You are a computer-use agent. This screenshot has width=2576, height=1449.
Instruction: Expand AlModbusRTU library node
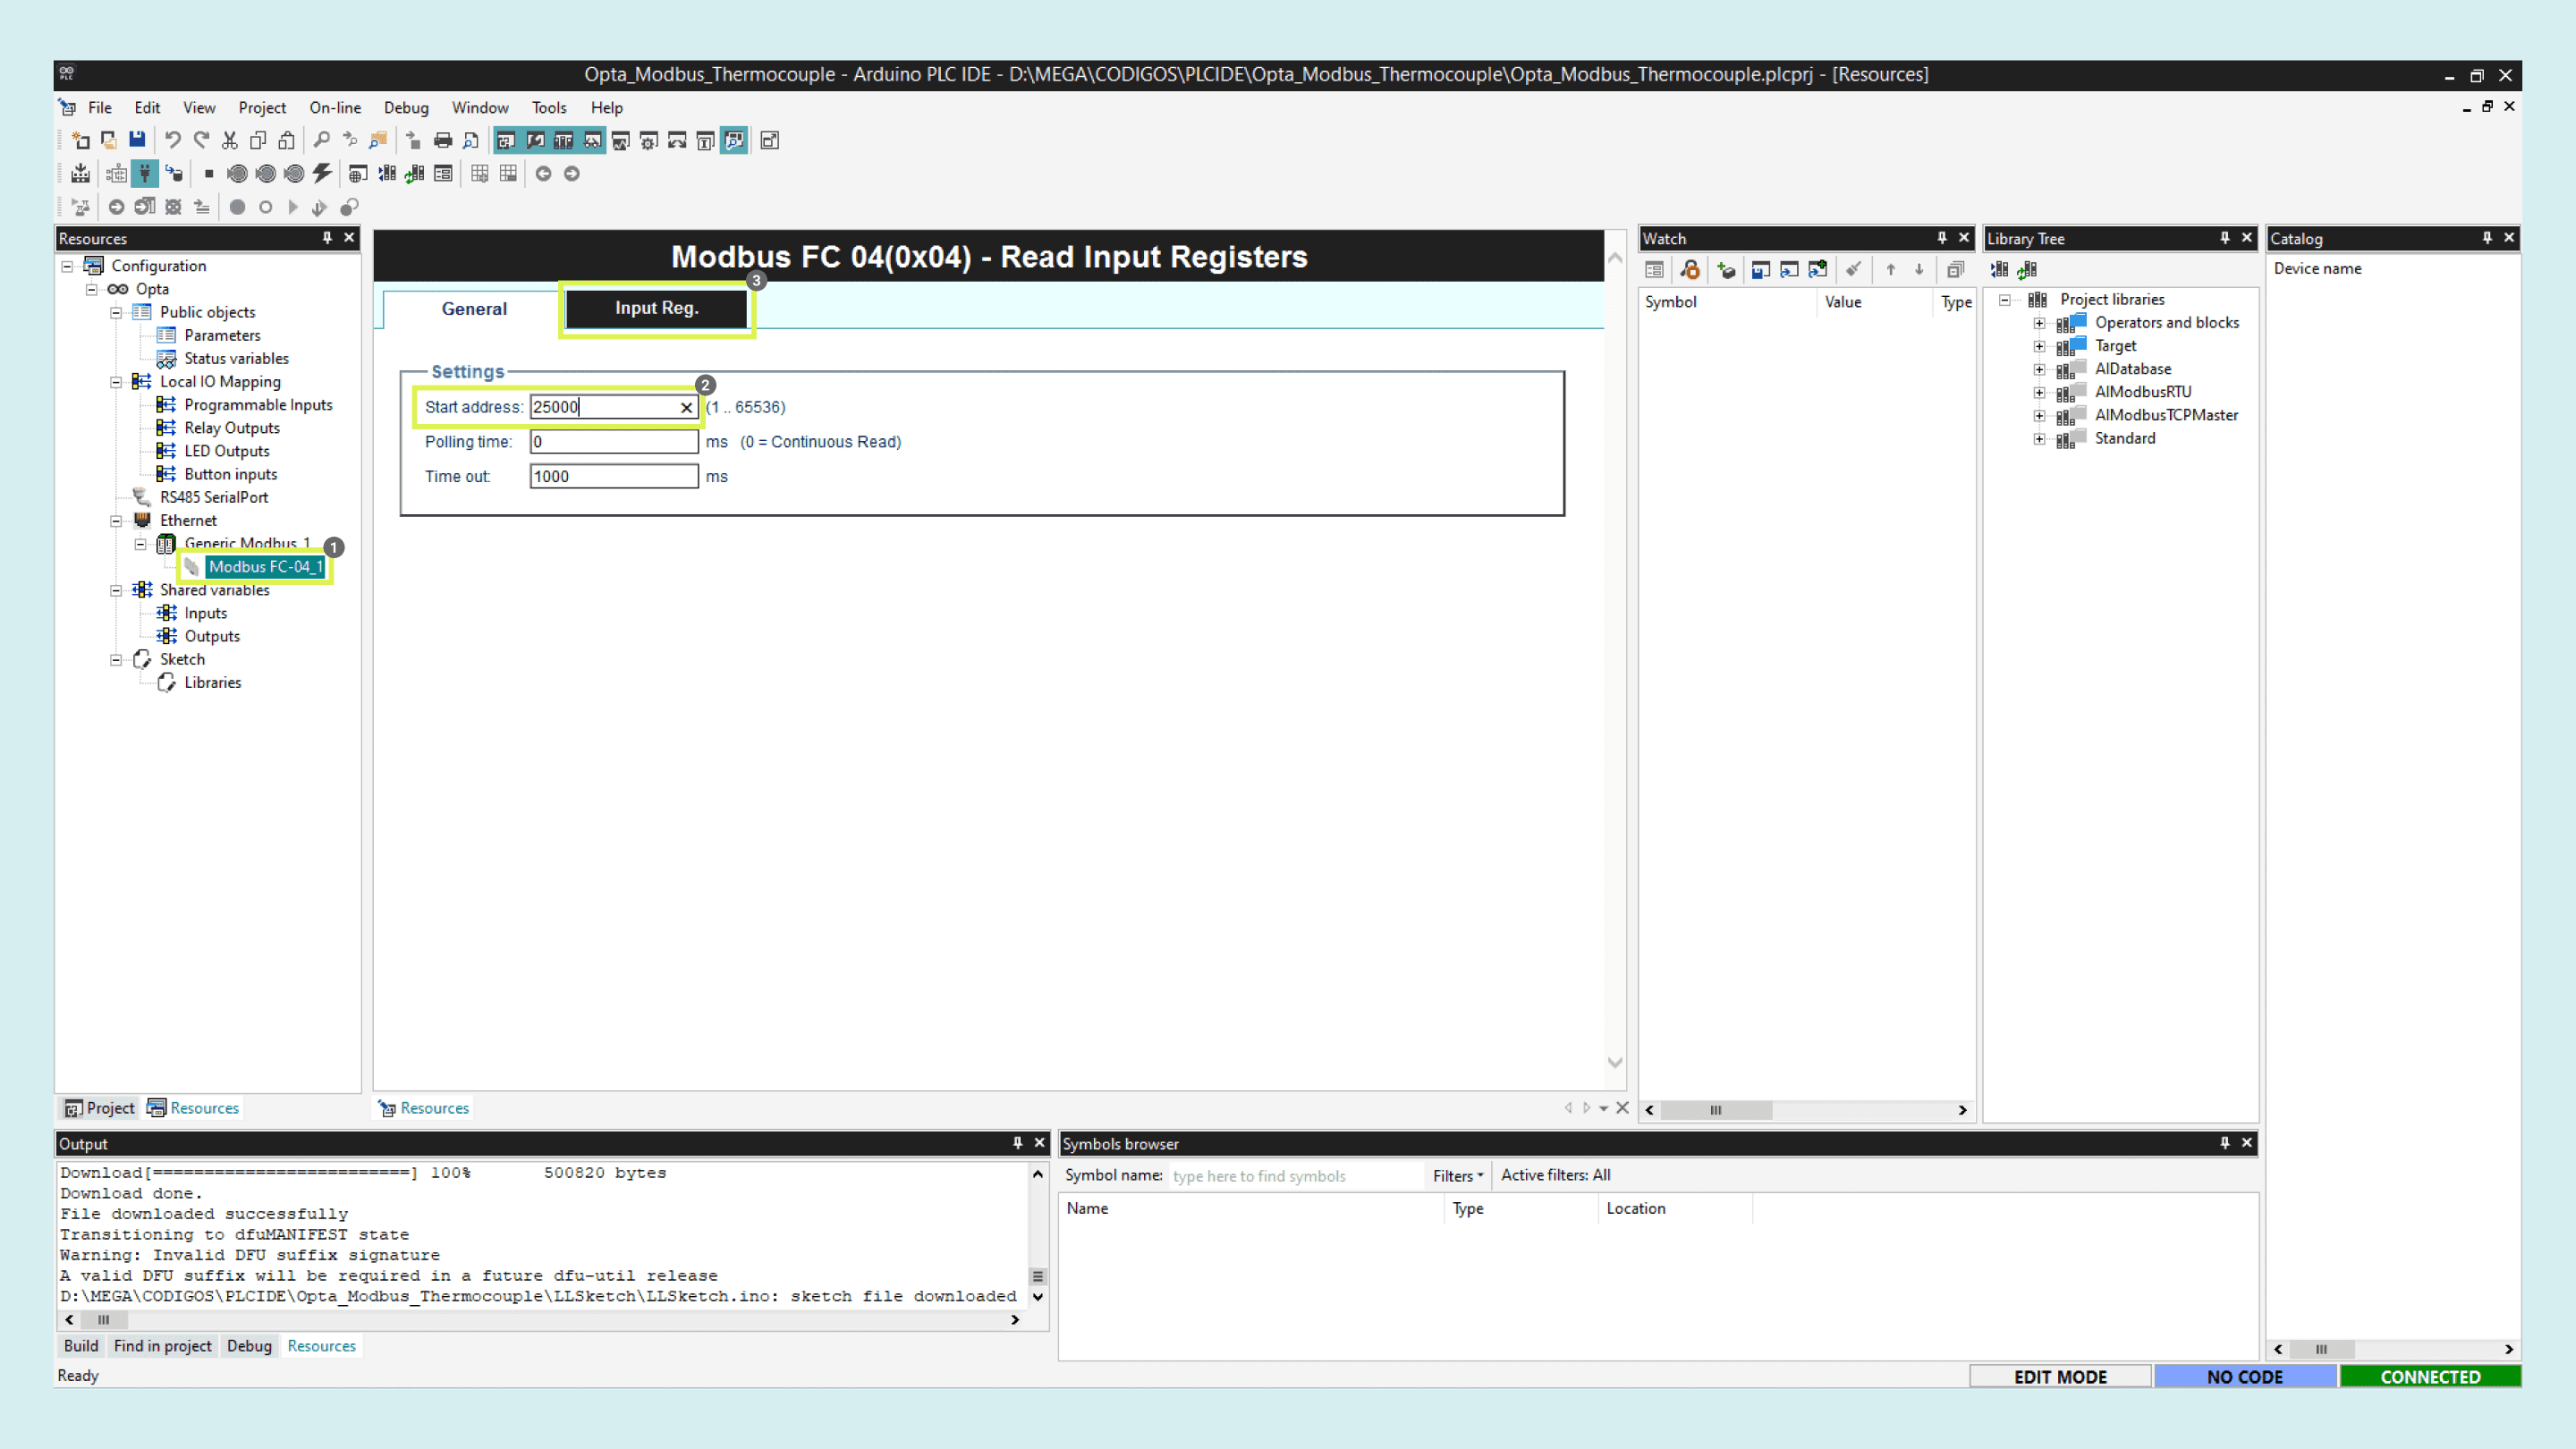[x=2039, y=393]
